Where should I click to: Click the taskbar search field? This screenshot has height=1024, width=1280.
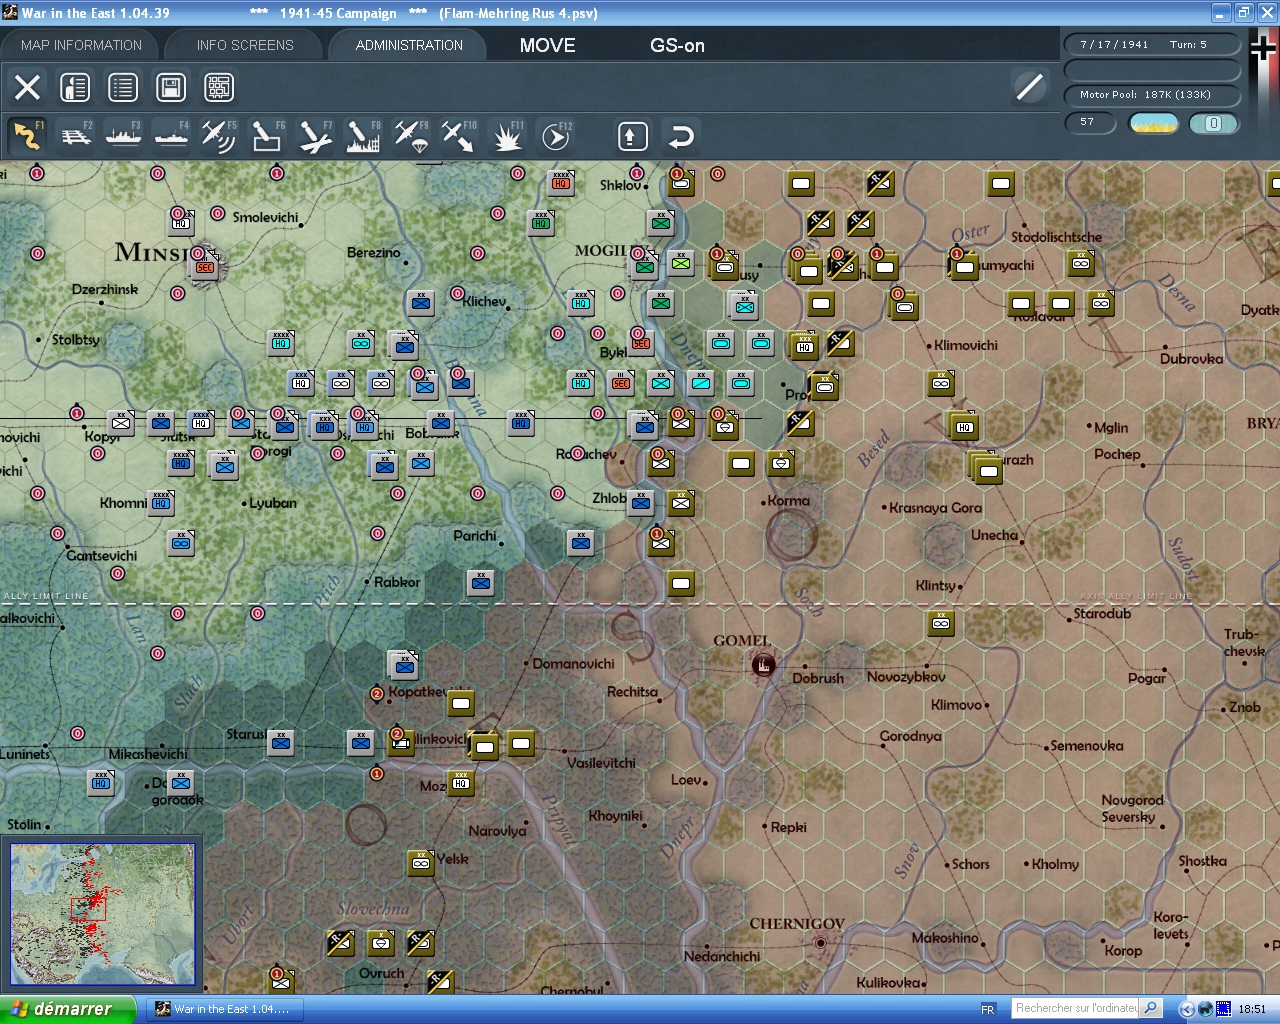click(1076, 1008)
